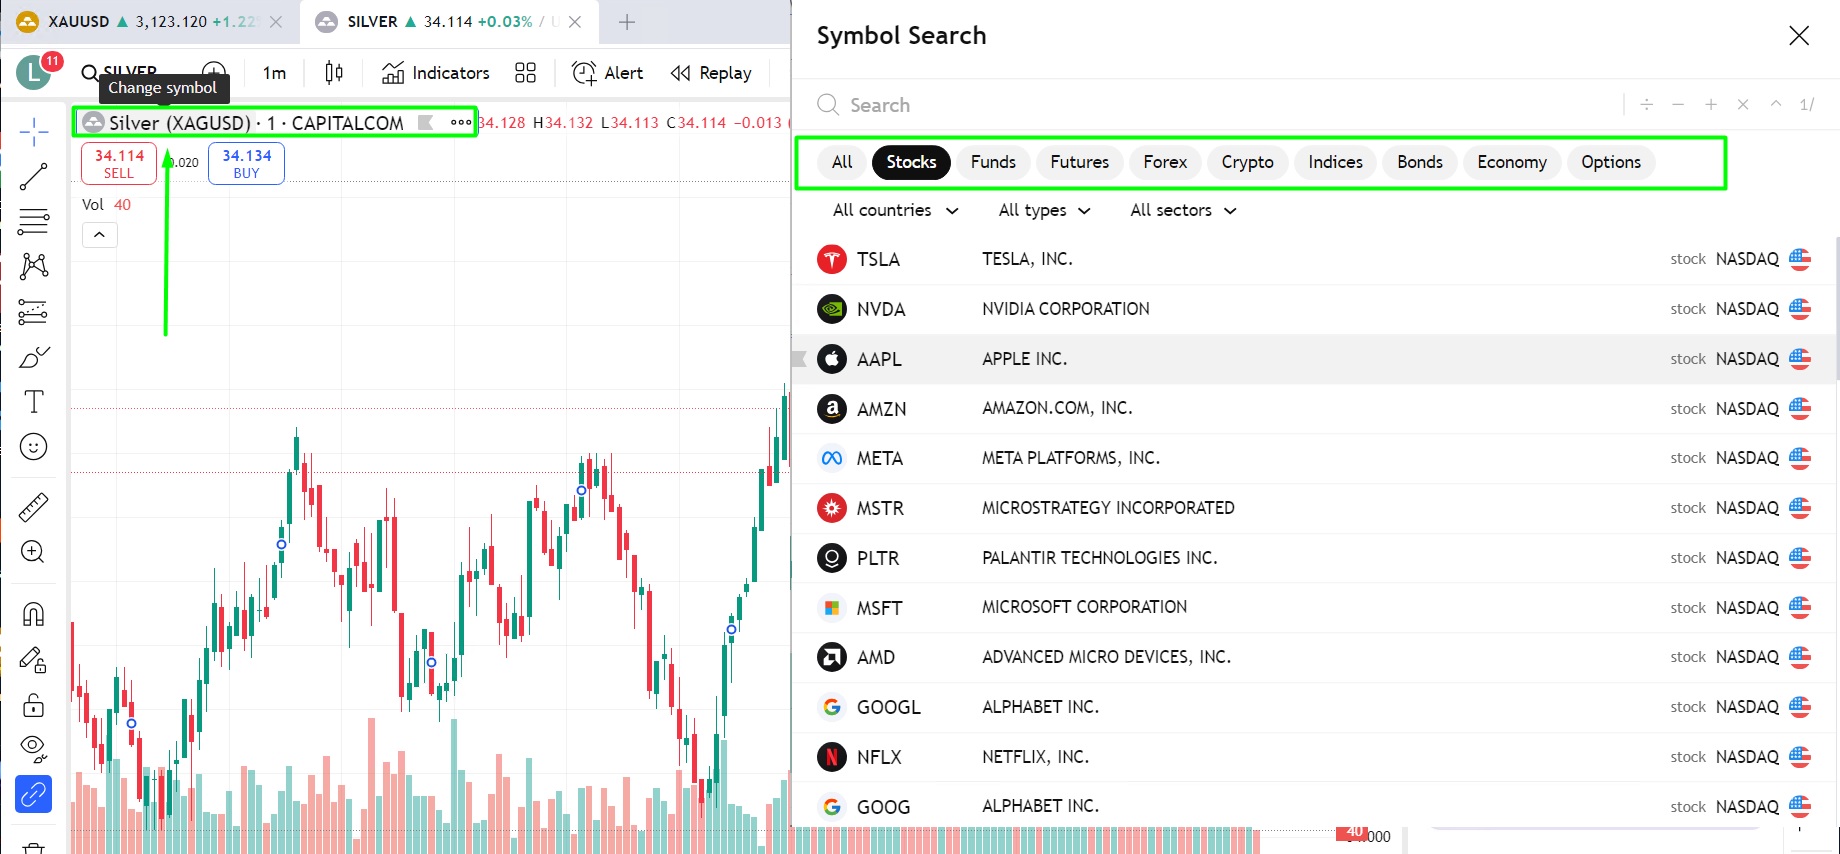Collapse the indicator legend chevron

pyautogui.click(x=99, y=235)
